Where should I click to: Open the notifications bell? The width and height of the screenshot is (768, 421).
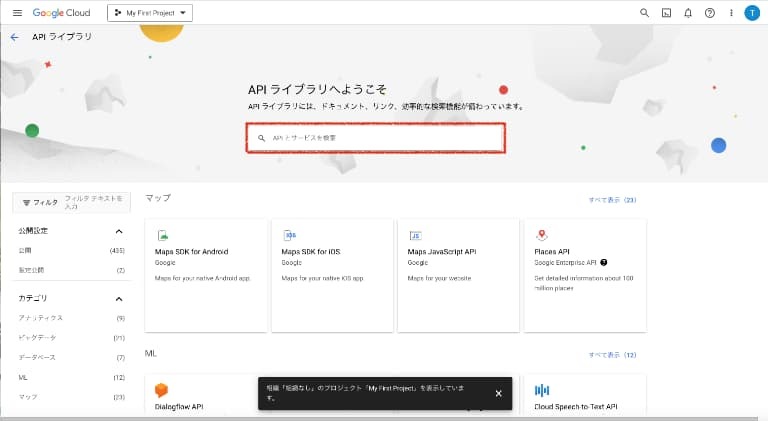click(688, 13)
